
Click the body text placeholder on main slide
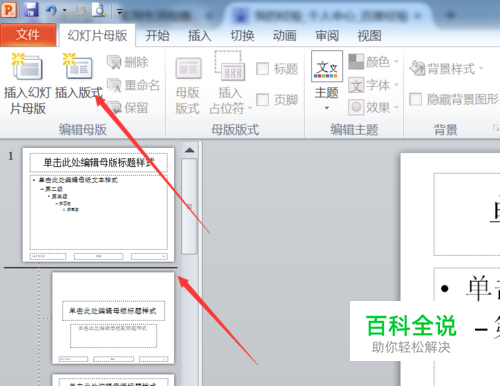(x=467, y=327)
